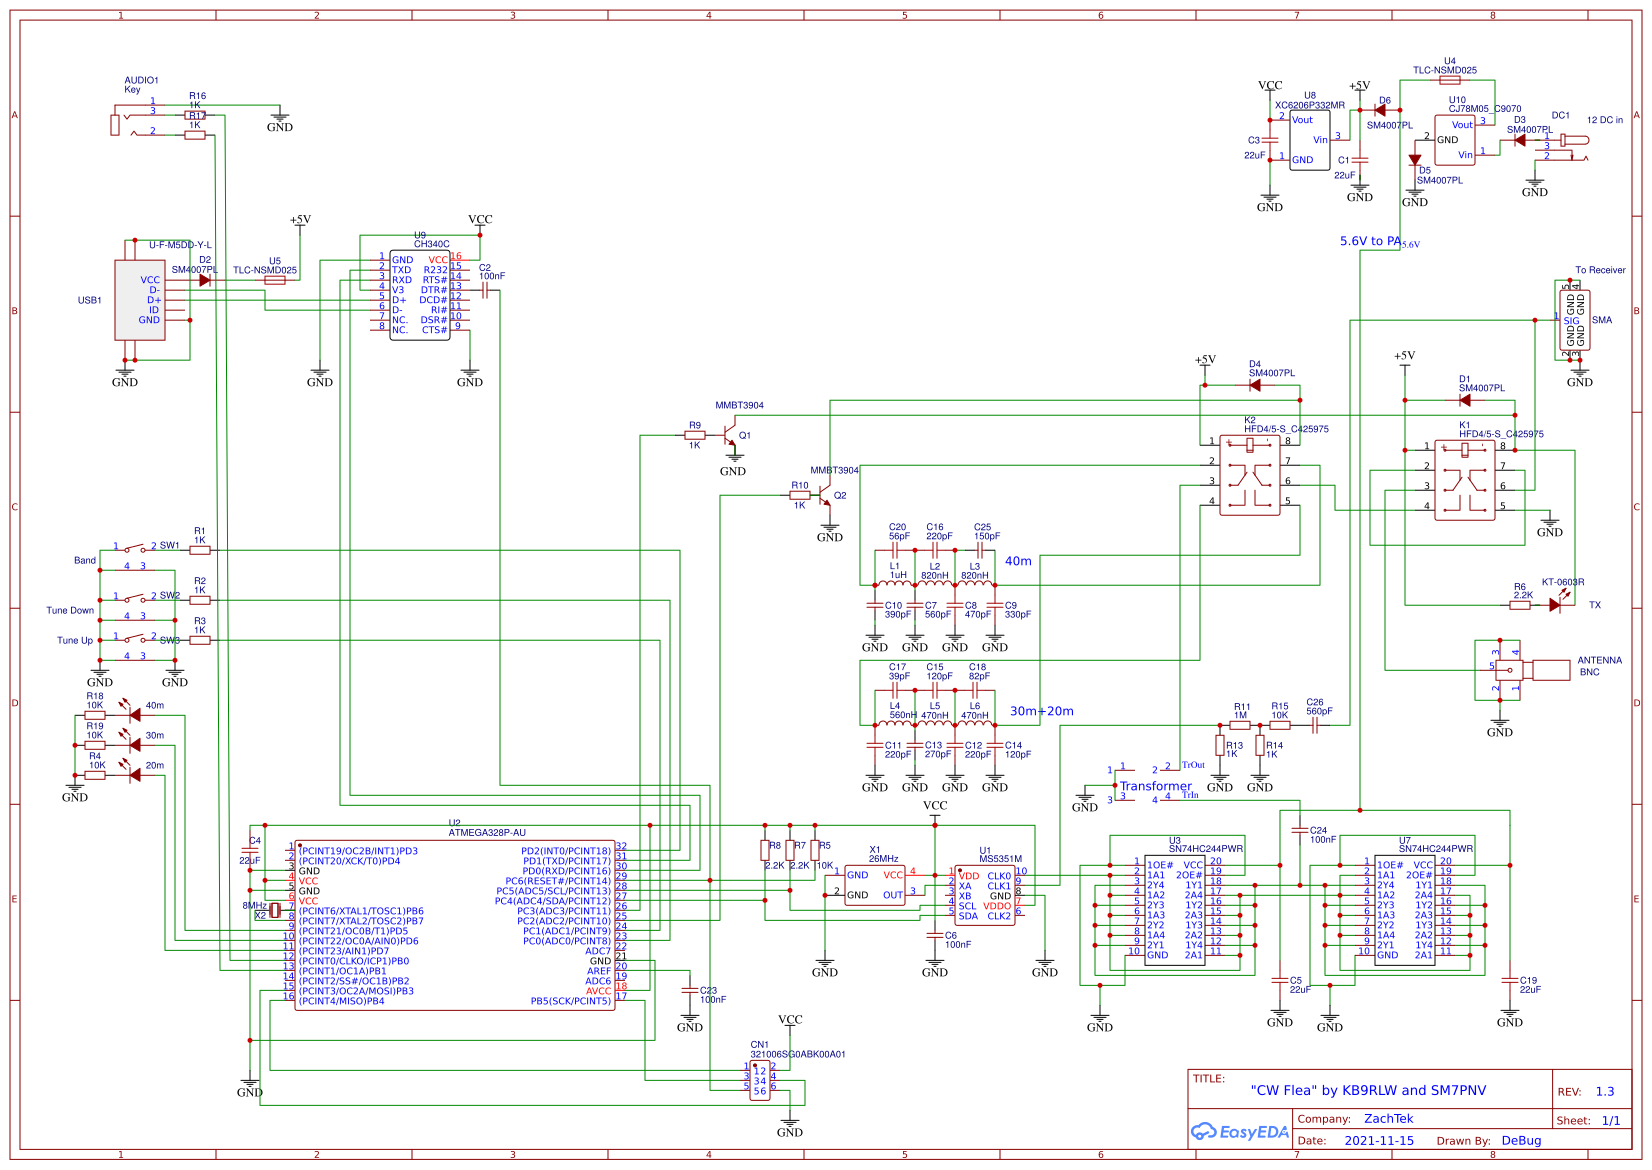Open the CN1 321006SG0ABK00A01 connector
Image resolution: width=1652 pixels, height=1170 pixels.
pos(762,1082)
